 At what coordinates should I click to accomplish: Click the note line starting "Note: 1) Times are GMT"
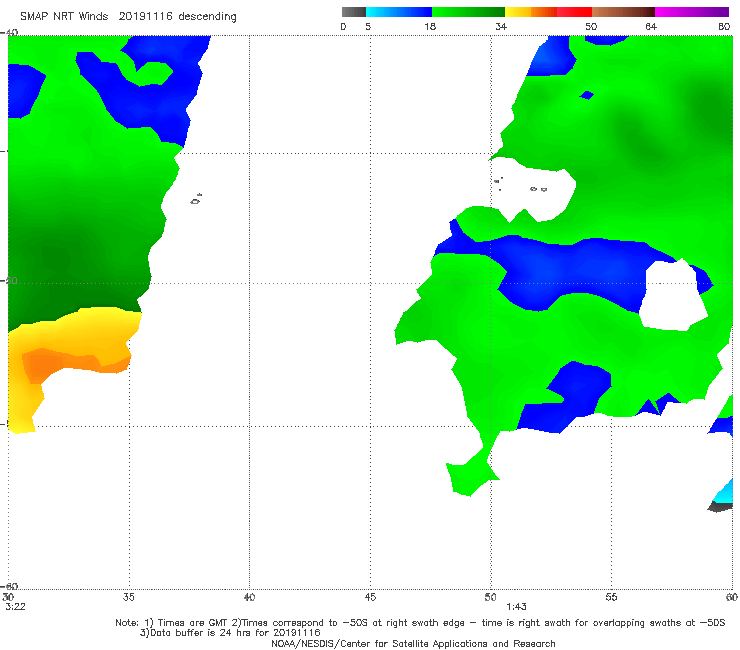pyautogui.click(x=420, y=623)
